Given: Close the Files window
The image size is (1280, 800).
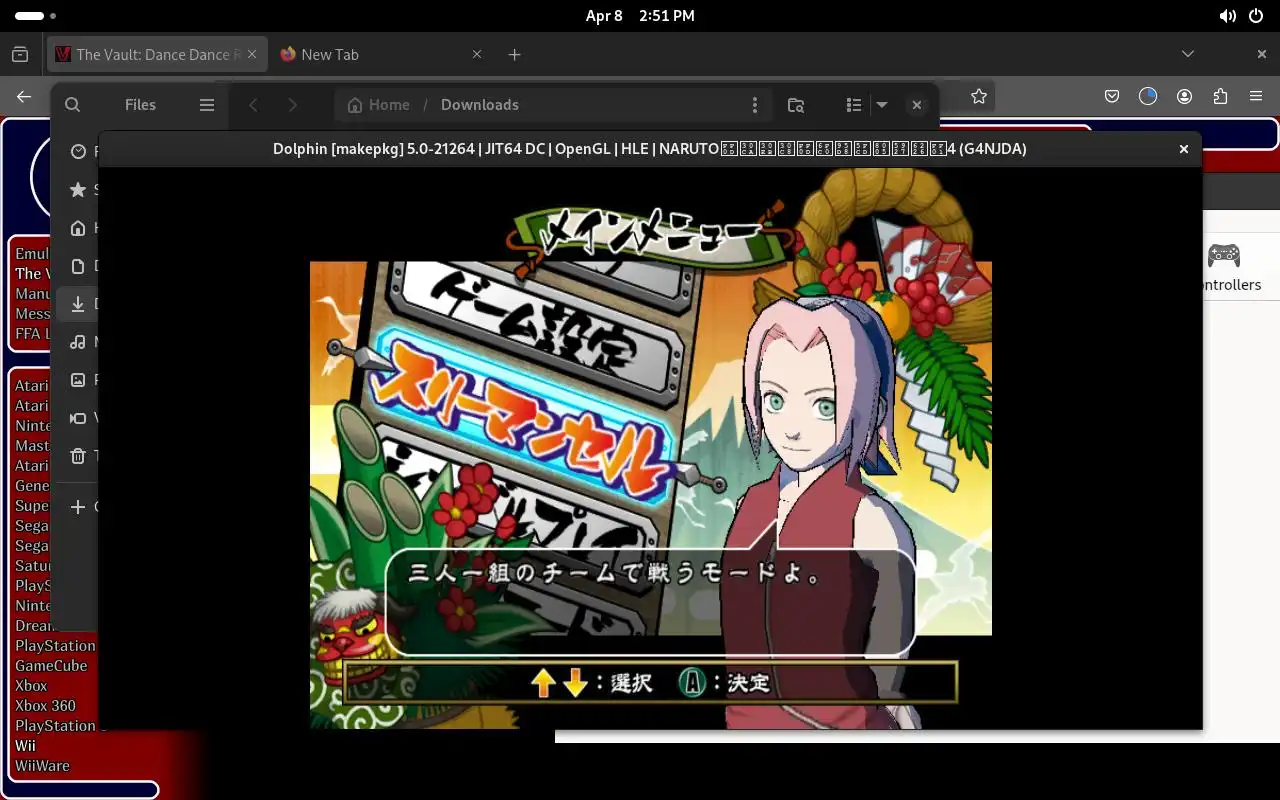Looking at the screenshot, I should click(916, 105).
